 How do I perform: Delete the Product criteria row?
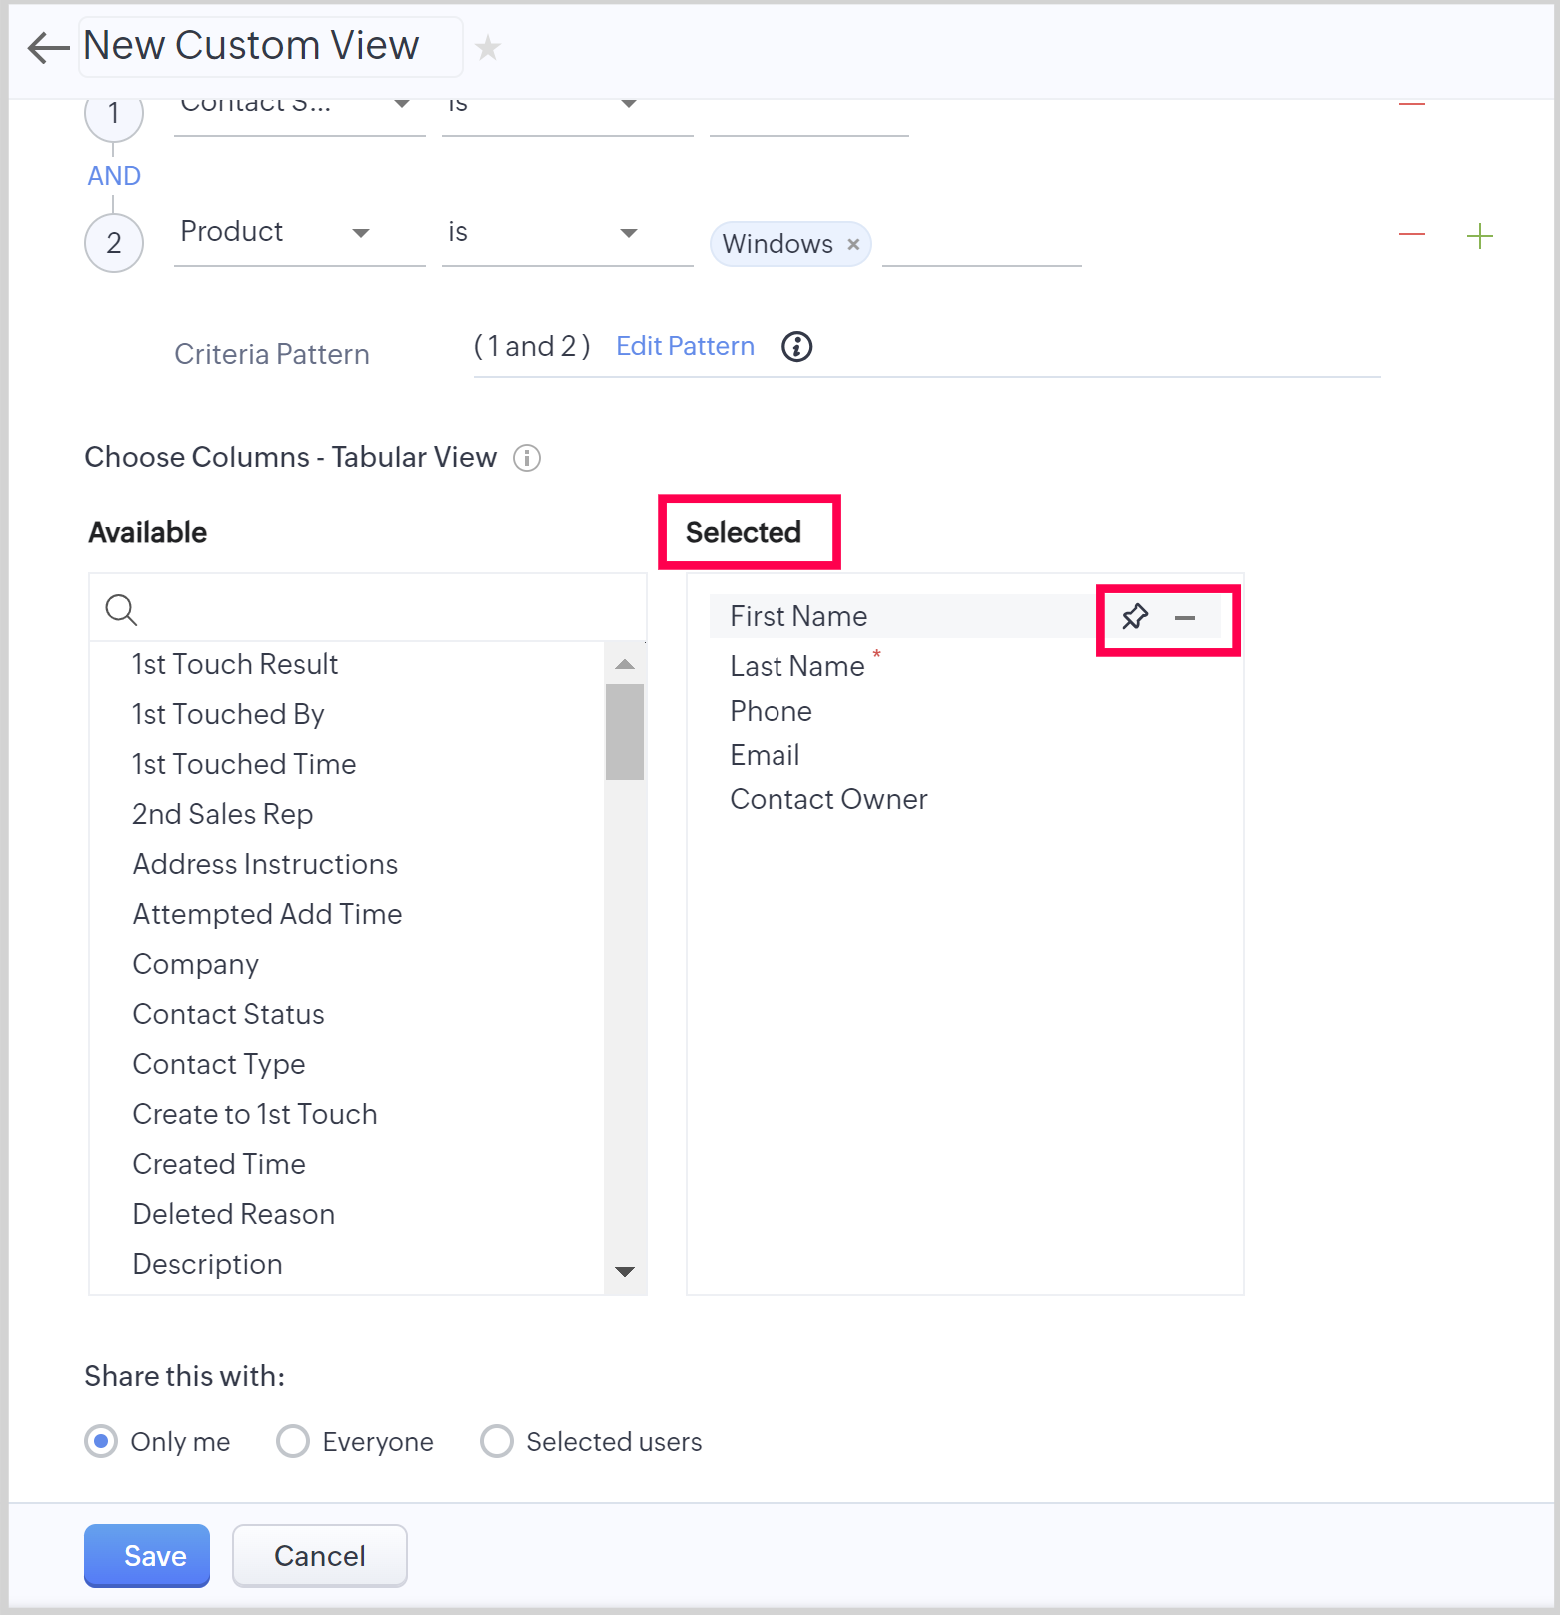1411,235
